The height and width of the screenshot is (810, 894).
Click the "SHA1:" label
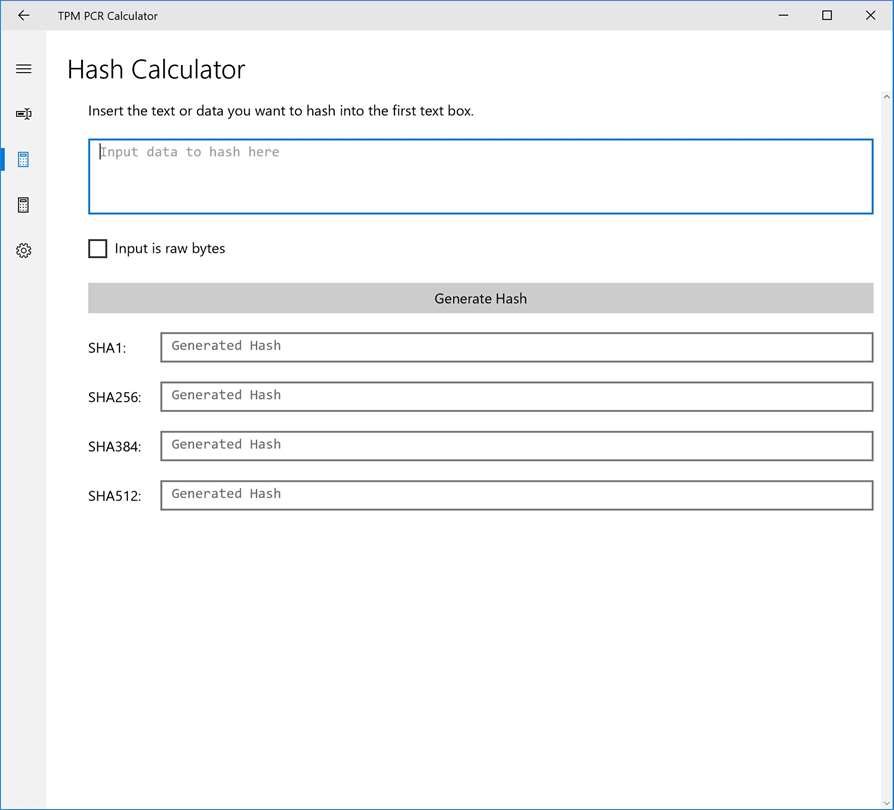tap(107, 348)
